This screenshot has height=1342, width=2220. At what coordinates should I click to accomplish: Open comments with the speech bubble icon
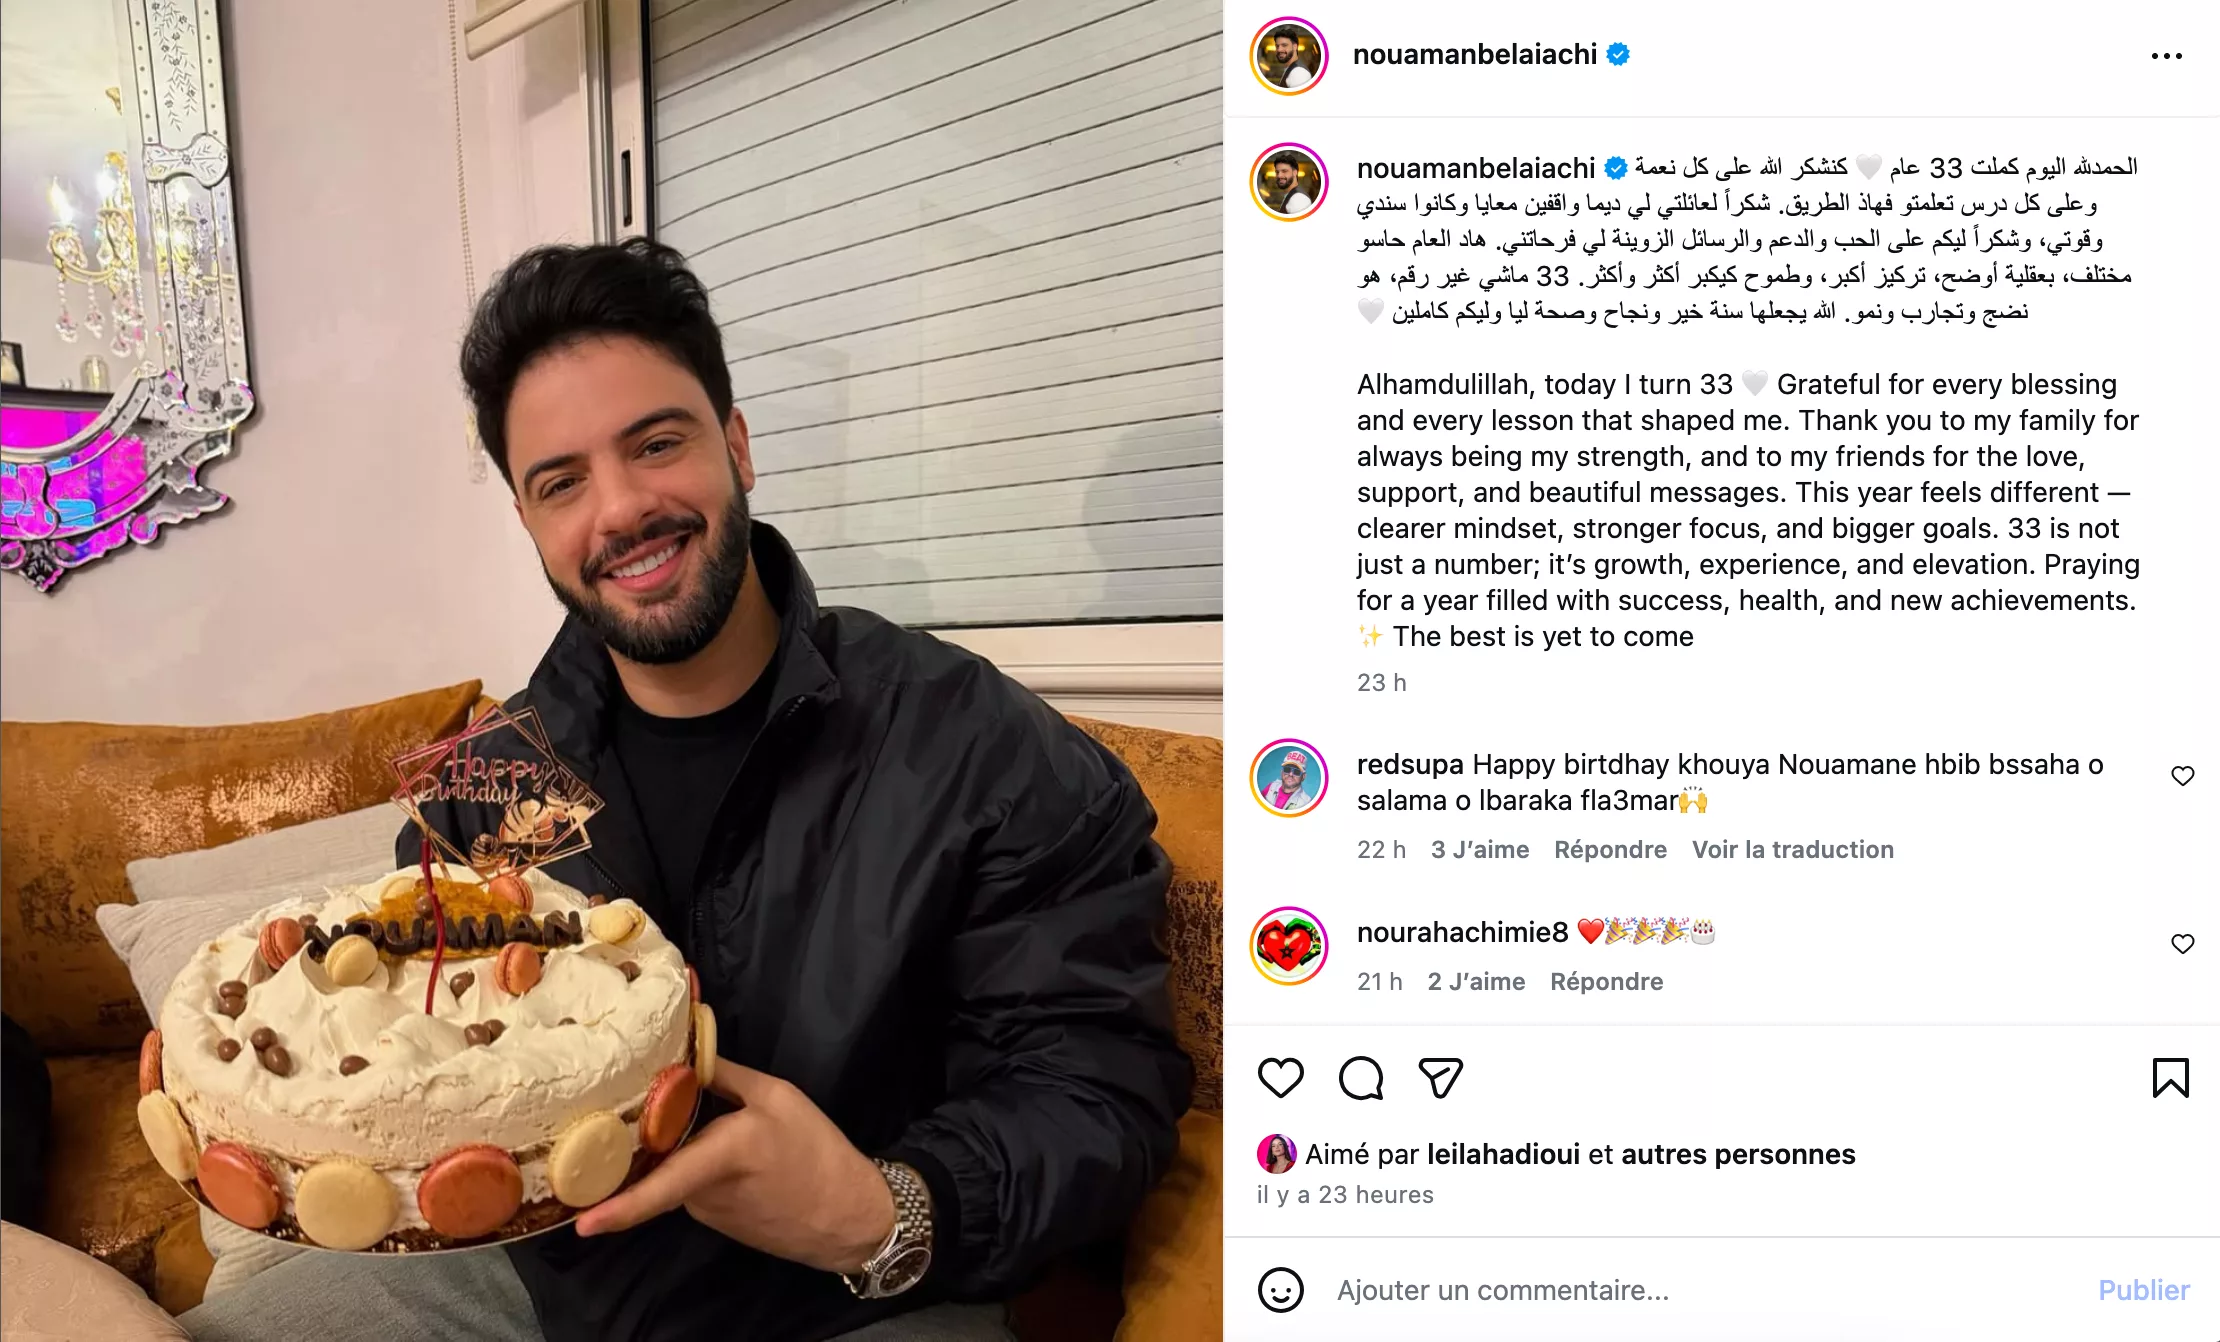click(1361, 1078)
